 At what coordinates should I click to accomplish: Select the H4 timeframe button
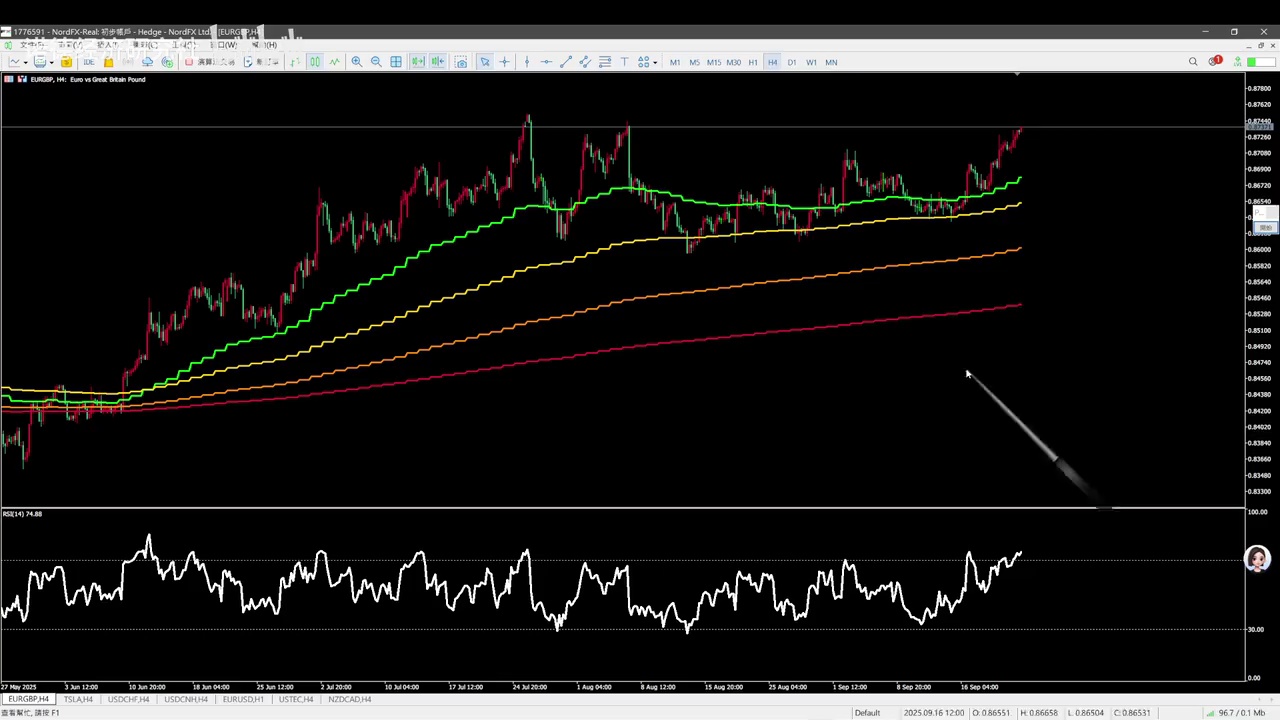772,62
